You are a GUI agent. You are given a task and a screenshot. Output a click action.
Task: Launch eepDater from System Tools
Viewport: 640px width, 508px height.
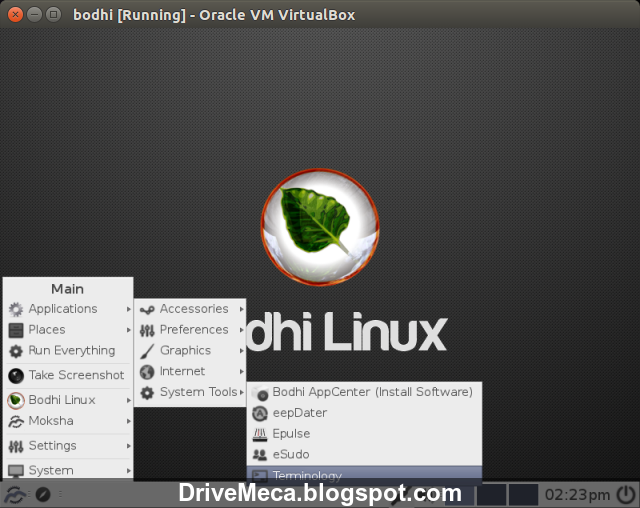(x=364, y=413)
